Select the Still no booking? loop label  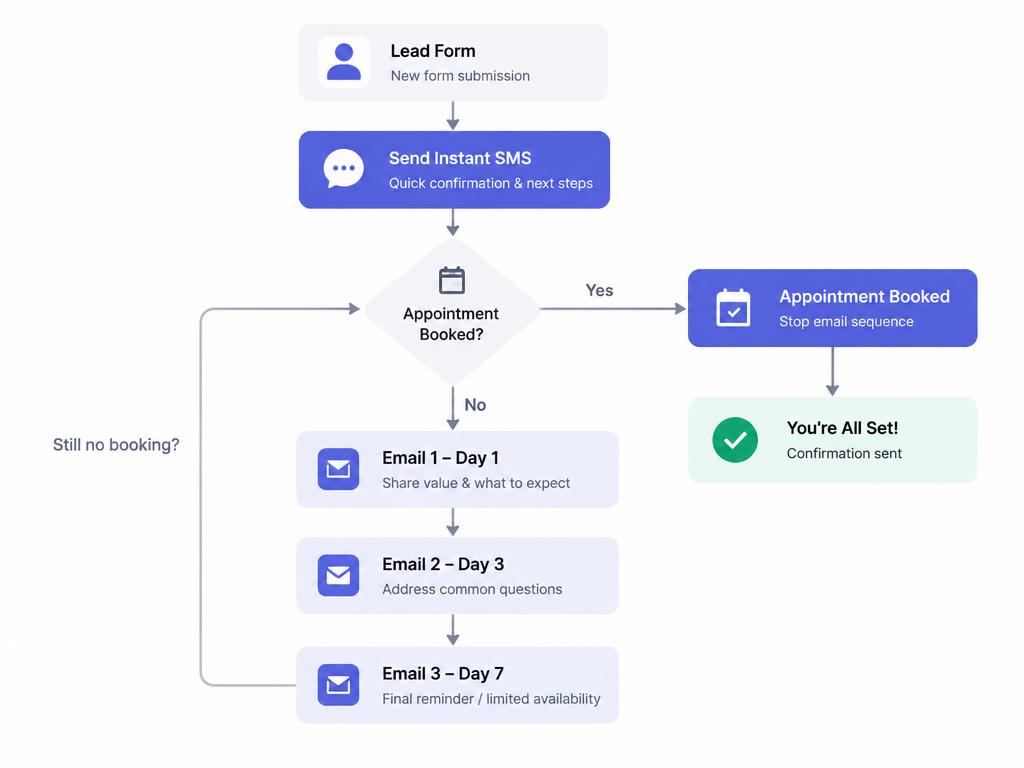pos(116,445)
